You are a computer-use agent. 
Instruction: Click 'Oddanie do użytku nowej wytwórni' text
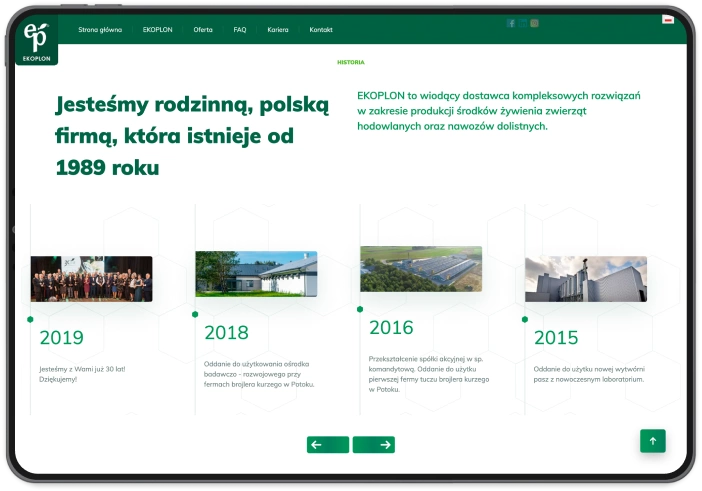click(x=589, y=374)
